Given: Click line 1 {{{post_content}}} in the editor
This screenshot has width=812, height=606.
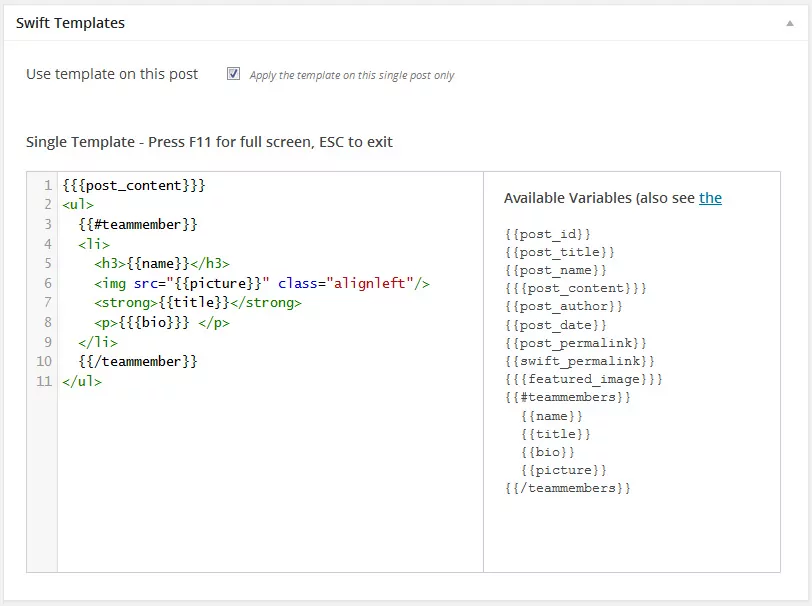Looking at the screenshot, I should pyautogui.click(x=134, y=185).
